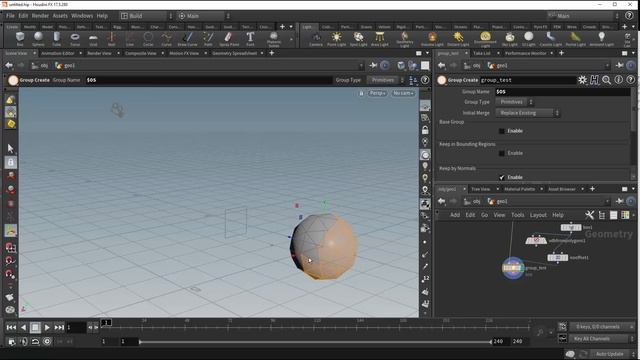Add a Point Light from the shelf
The image size is (640, 360).
[336, 39]
